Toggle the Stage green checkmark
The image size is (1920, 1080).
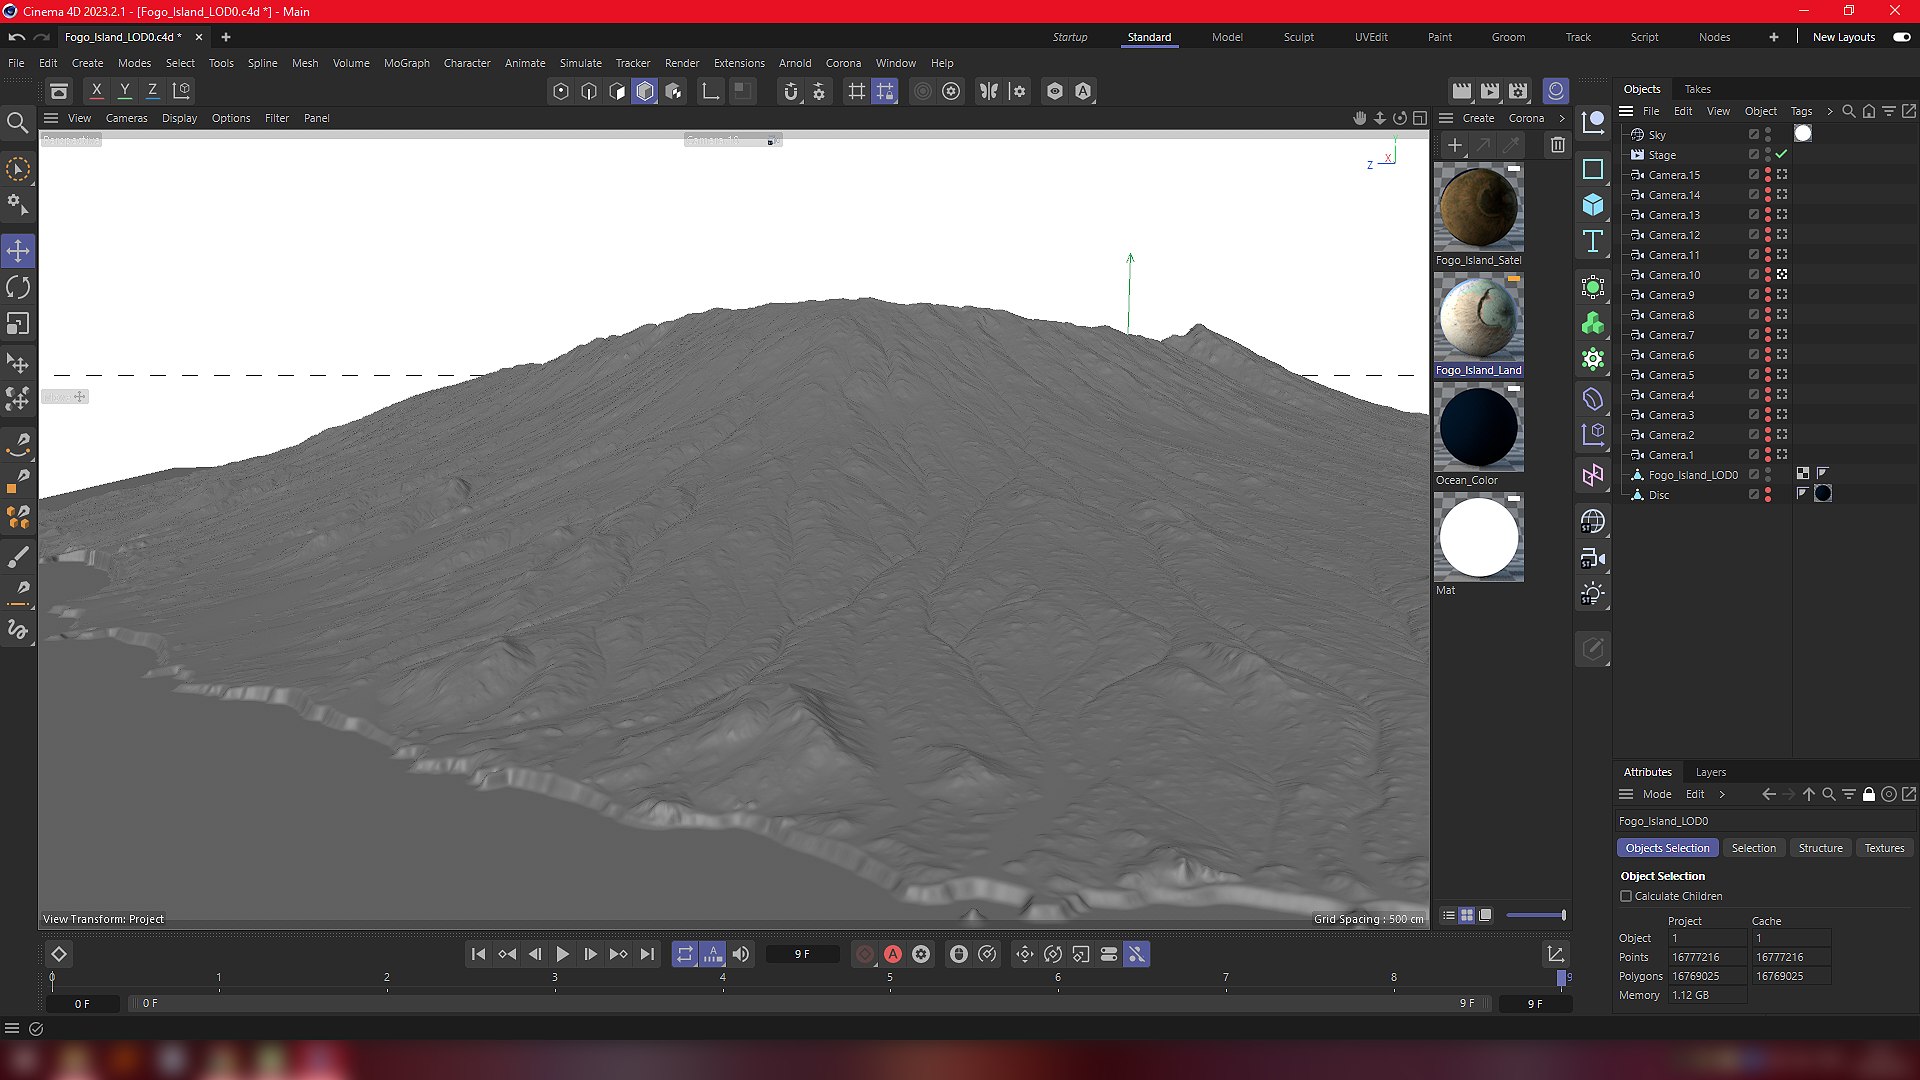1781,154
